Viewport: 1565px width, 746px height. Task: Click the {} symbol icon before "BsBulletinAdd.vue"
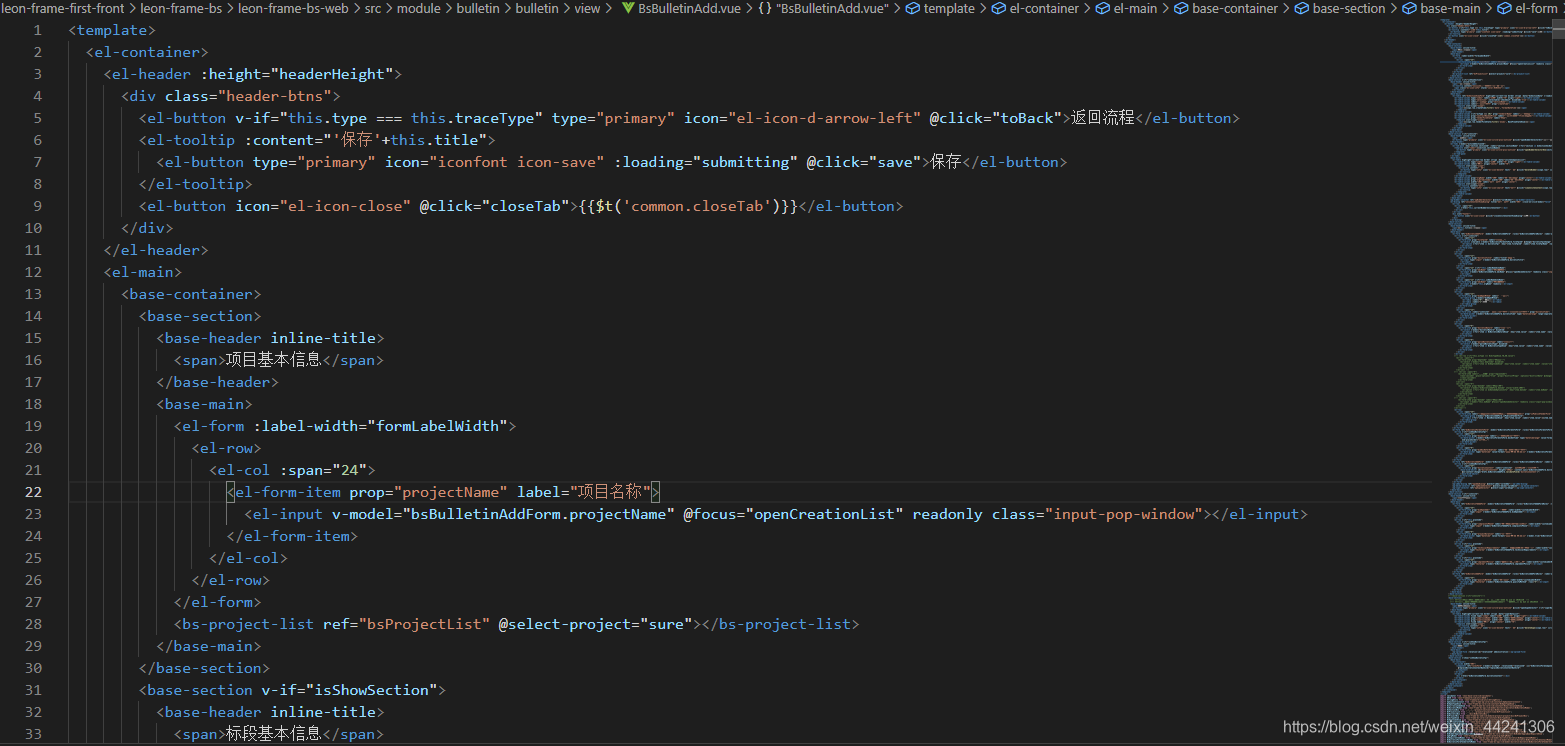tap(764, 8)
